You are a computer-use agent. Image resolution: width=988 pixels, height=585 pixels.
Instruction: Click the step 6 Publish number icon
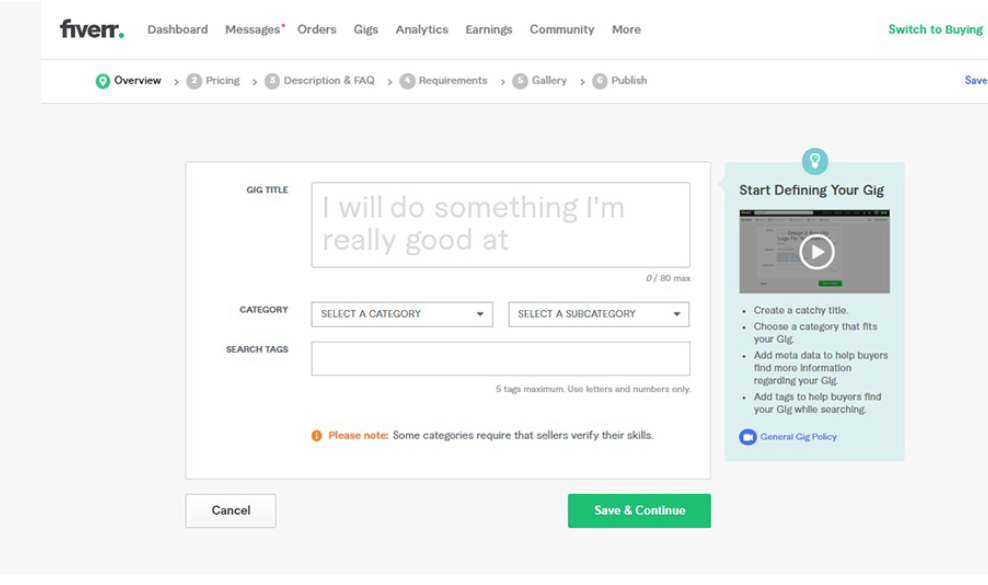pyautogui.click(x=599, y=81)
